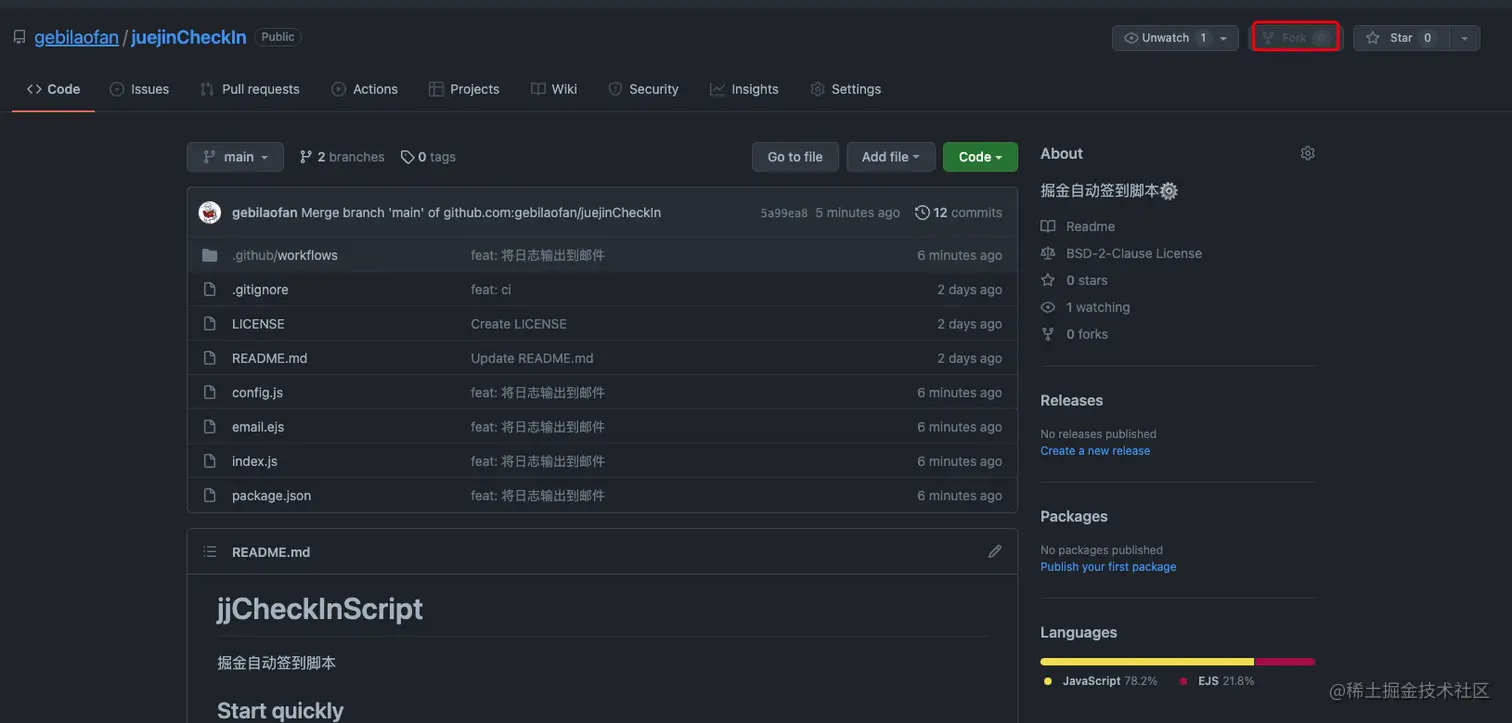Open the Merge branch 'main' commit message
The image size is (1512, 723).
(x=481, y=212)
